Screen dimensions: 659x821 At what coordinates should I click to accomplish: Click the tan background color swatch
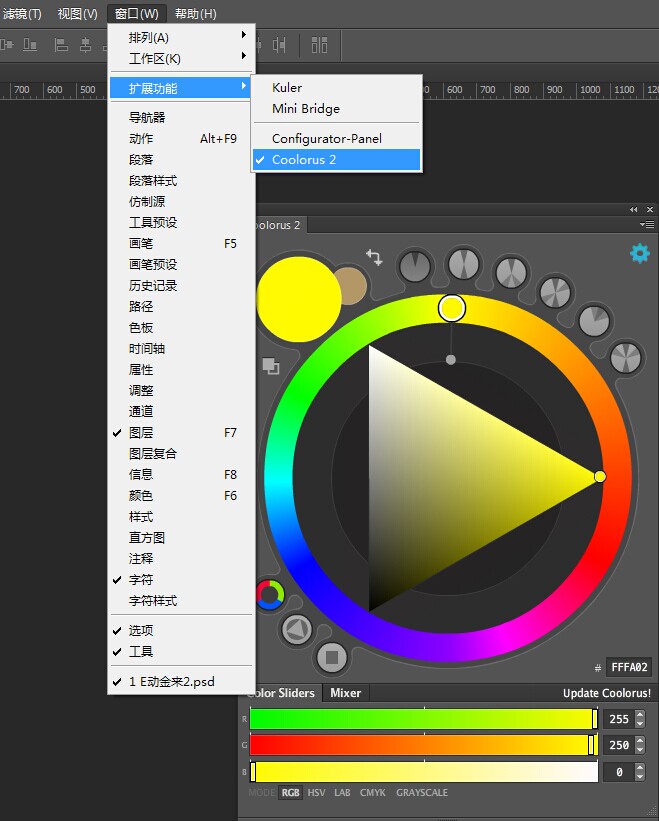point(354,285)
